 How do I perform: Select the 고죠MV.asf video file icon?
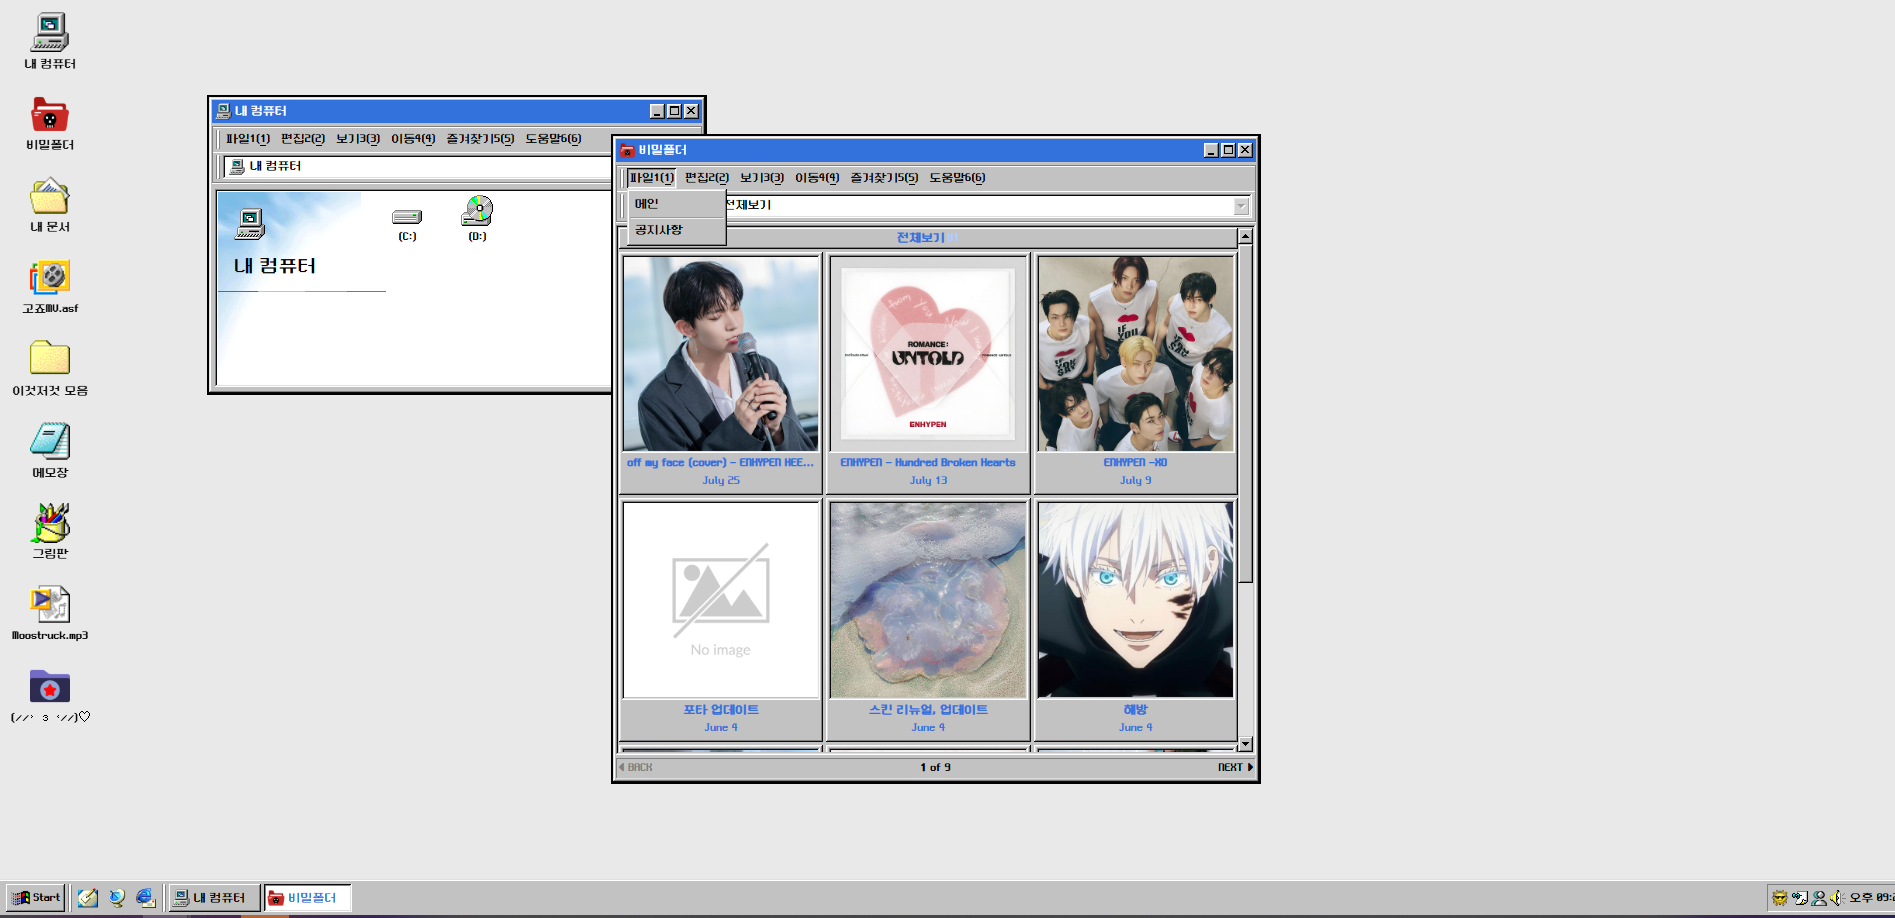49,286
